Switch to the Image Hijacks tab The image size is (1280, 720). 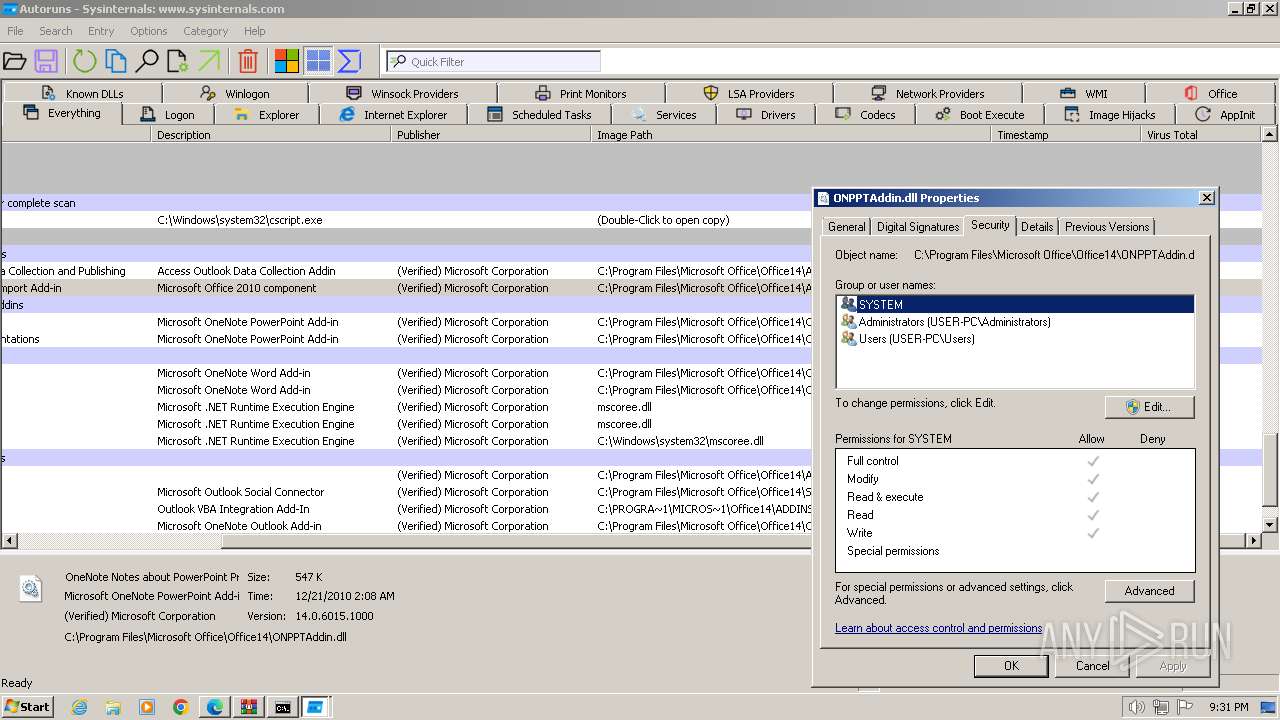(1110, 115)
